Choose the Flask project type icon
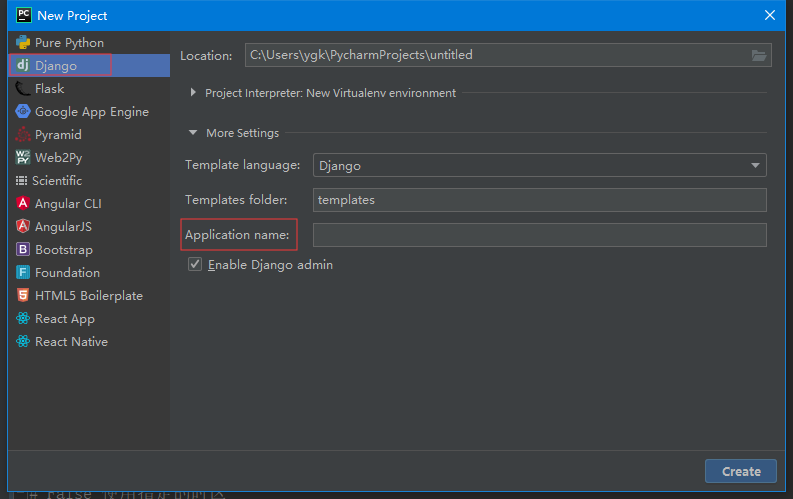 23,89
